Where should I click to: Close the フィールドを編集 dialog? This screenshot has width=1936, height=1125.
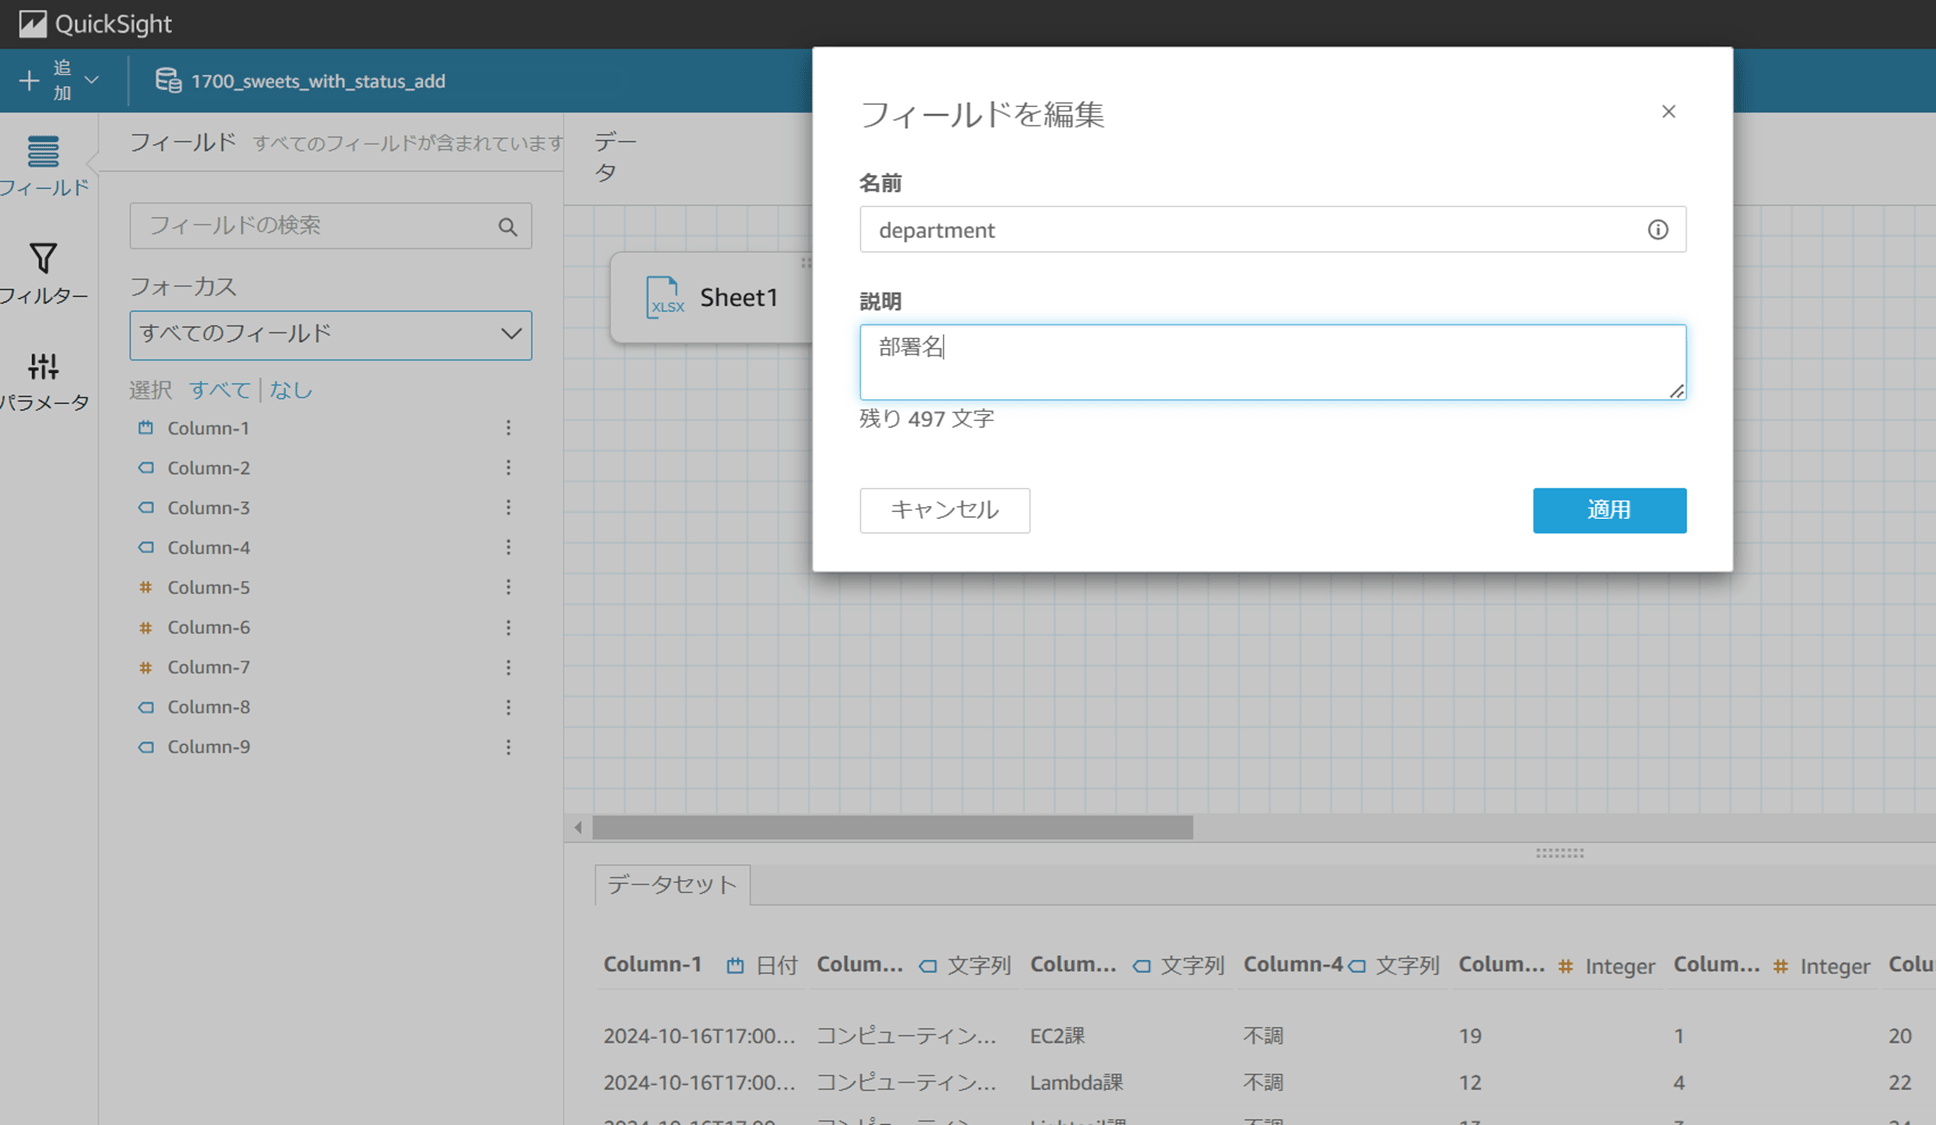pyautogui.click(x=1668, y=112)
